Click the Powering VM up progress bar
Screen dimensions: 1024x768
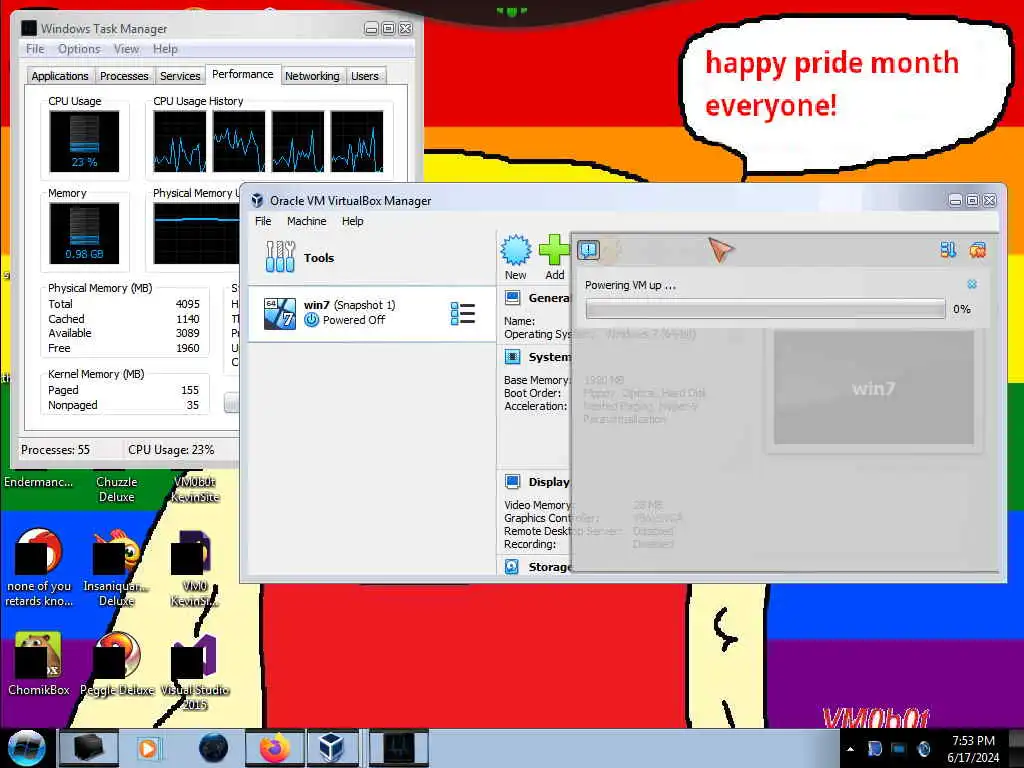pyautogui.click(x=765, y=309)
